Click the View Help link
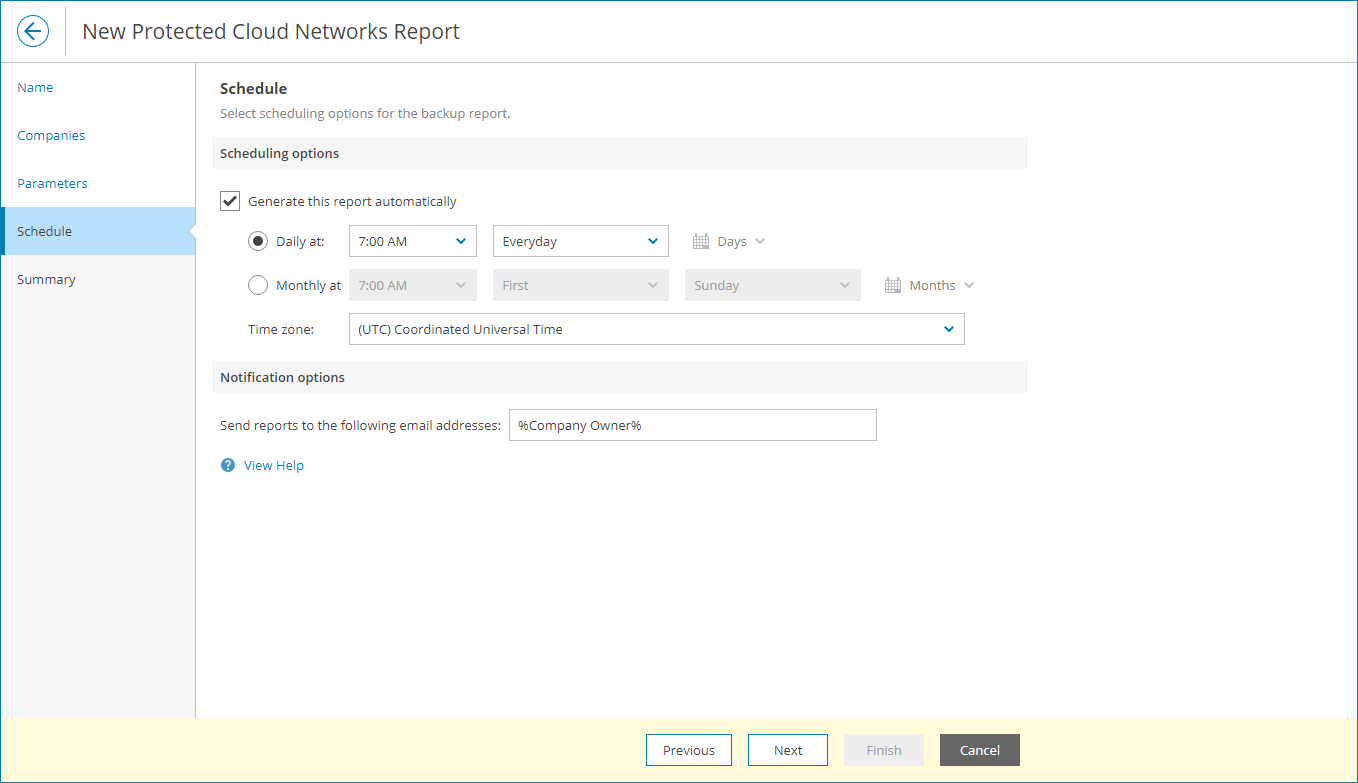The width and height of the screenshot is (1358, 783). [x=272, y=464]
